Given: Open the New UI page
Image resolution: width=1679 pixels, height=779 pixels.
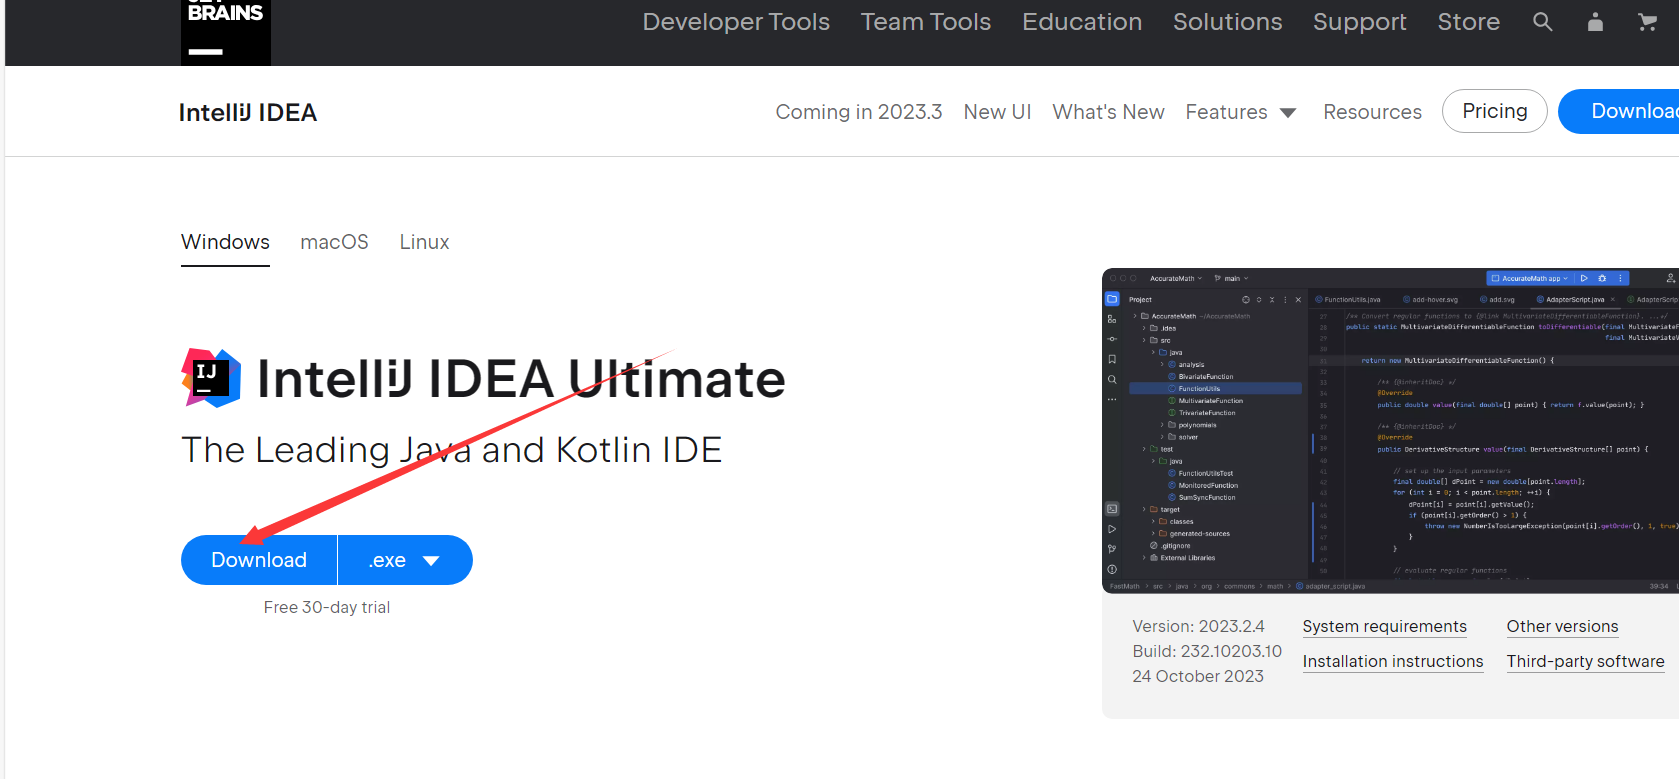Looking at the screenshot, I should pyautogui.click(x=997, y=112).
